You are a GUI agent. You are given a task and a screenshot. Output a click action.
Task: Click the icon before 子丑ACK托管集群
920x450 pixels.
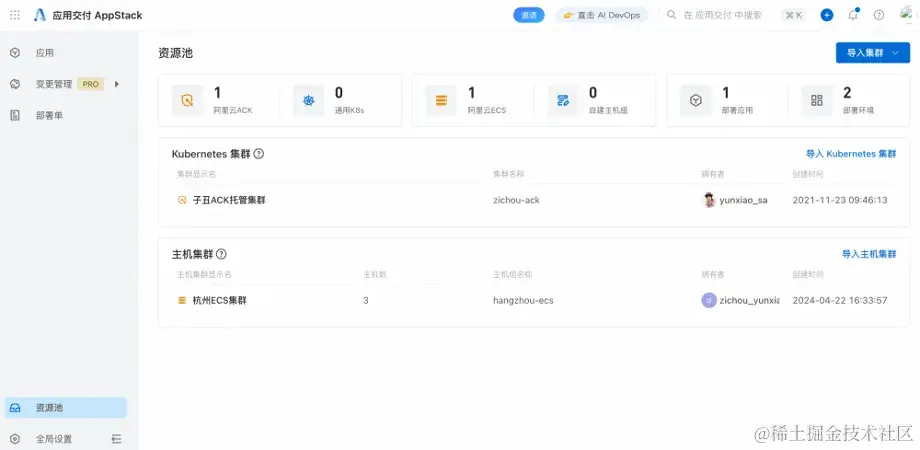tap(182, 200)
